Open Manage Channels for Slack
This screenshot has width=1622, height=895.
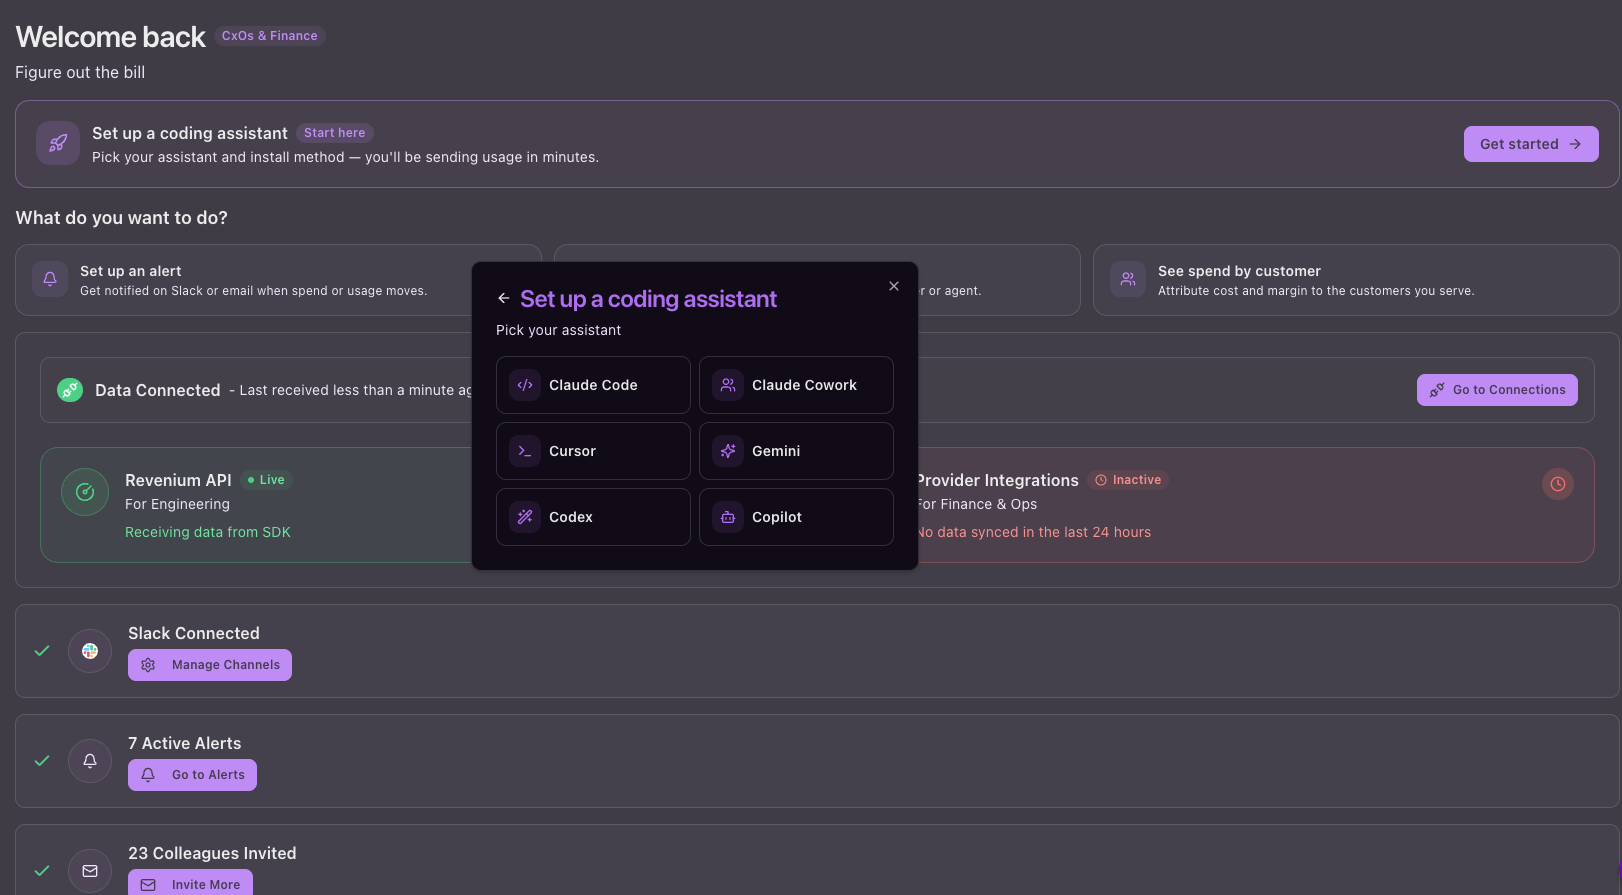210,665
